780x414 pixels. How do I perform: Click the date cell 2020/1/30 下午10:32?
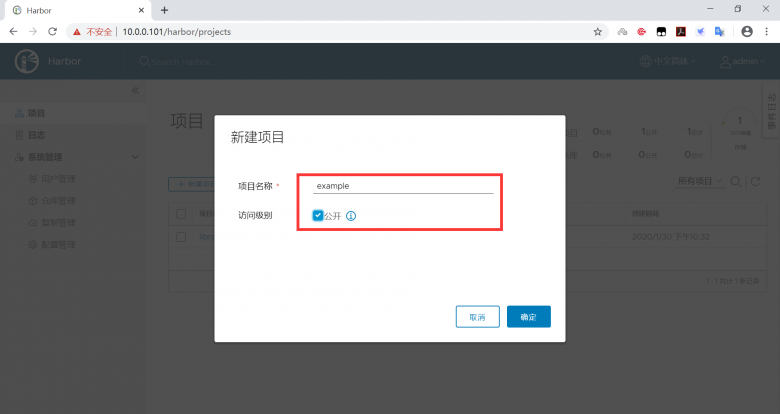click(671, 237)
